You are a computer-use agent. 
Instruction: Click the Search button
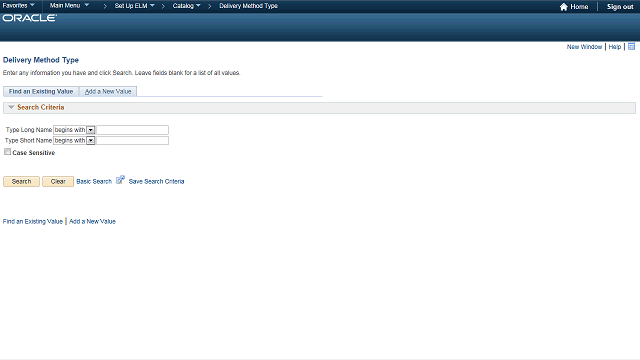tap(21, 181)
